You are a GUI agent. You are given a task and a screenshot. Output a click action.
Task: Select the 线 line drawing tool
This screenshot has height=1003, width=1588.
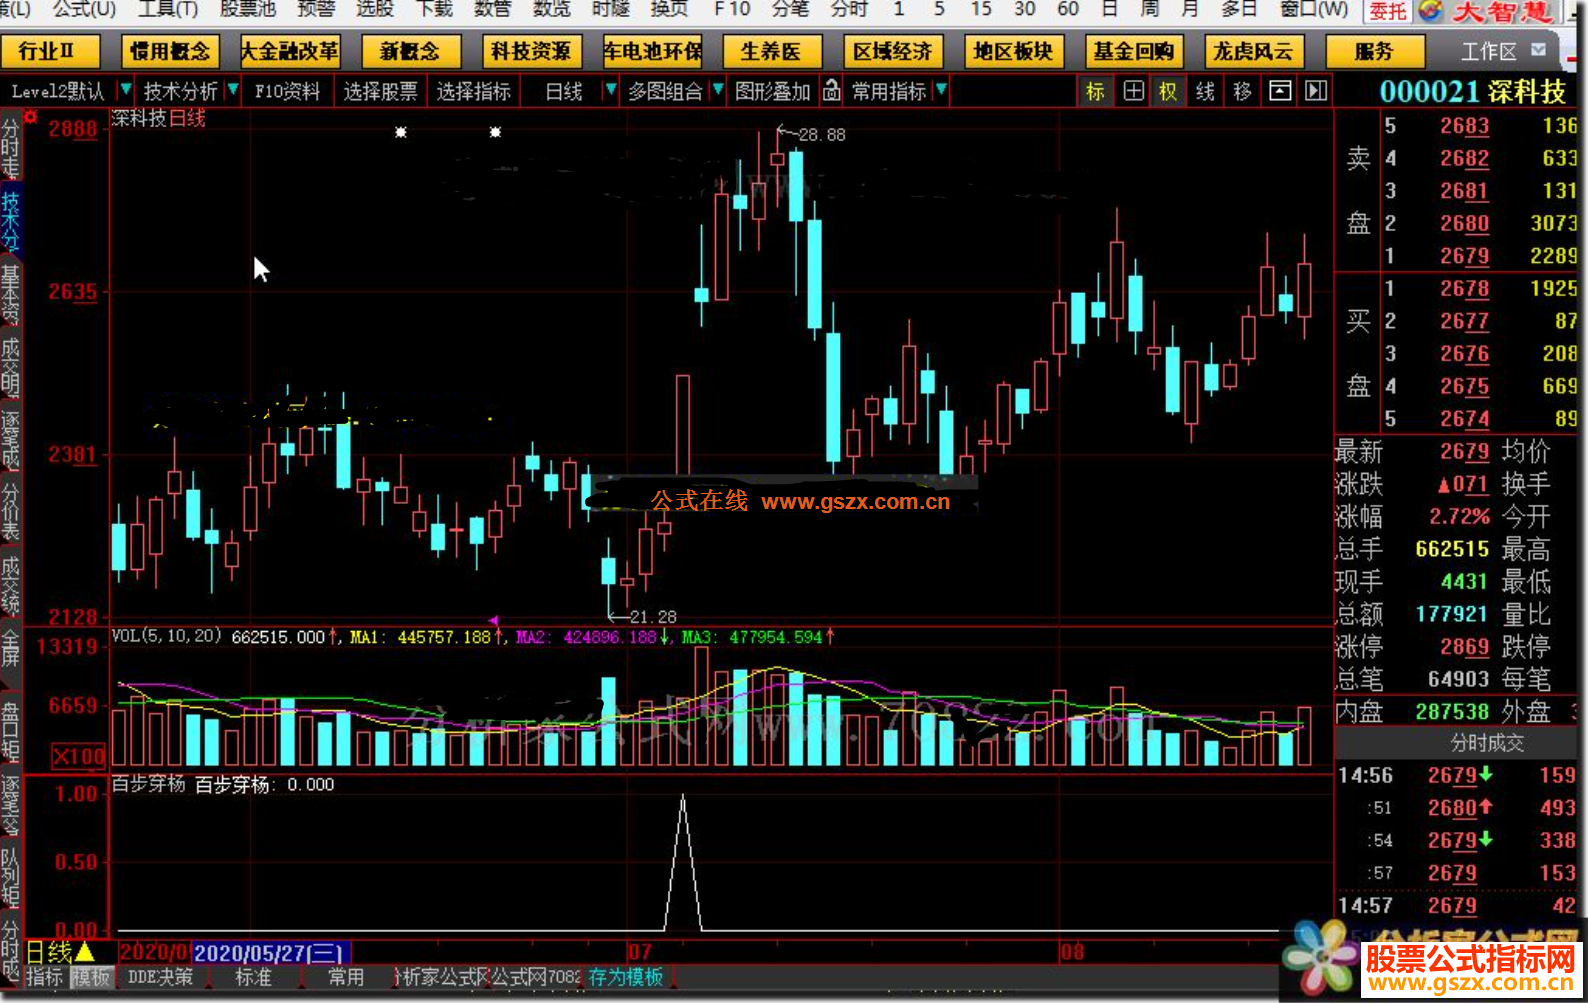click(x=1205, y=92)
